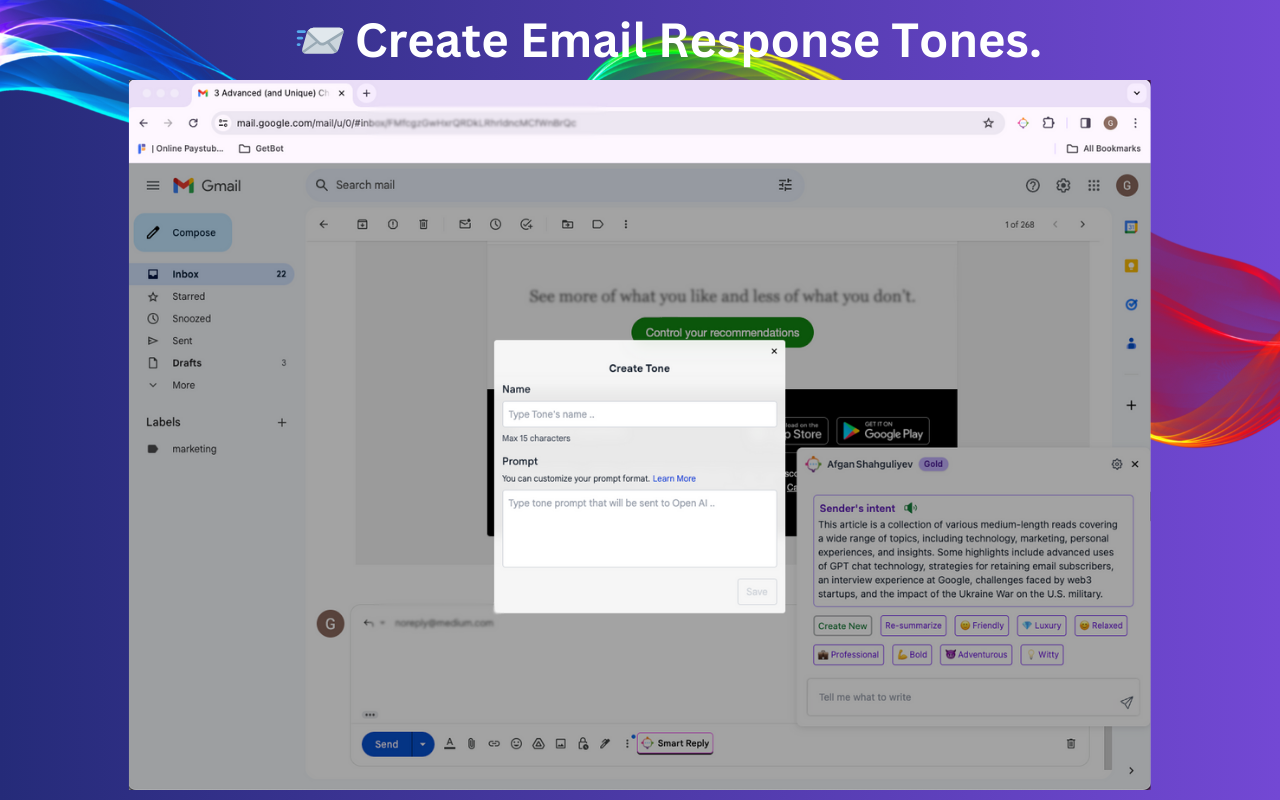The image size is (1280, 800).
Task: Open the Learn More link
Action: 674,479
